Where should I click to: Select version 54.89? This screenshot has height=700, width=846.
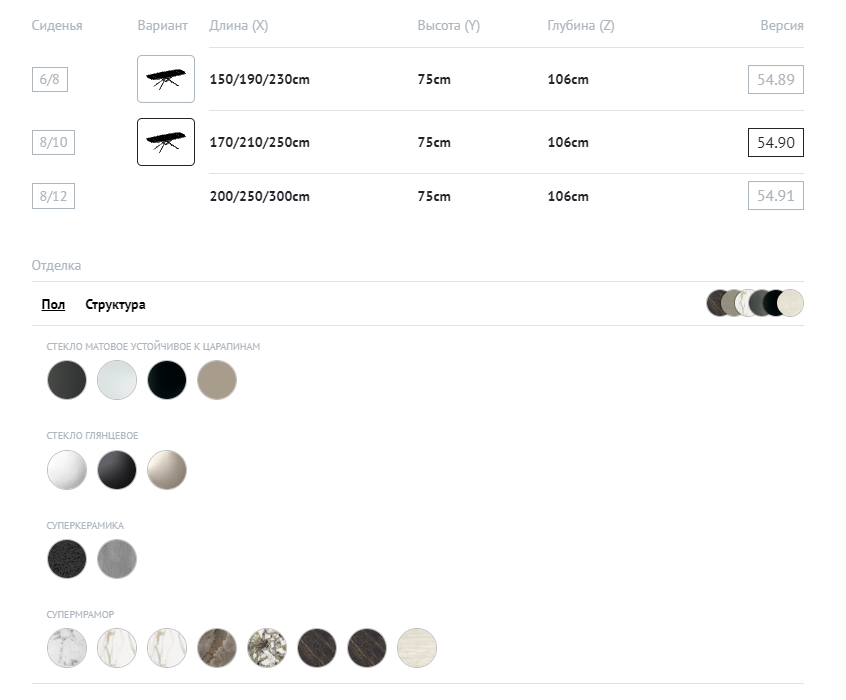pos(775,80)
